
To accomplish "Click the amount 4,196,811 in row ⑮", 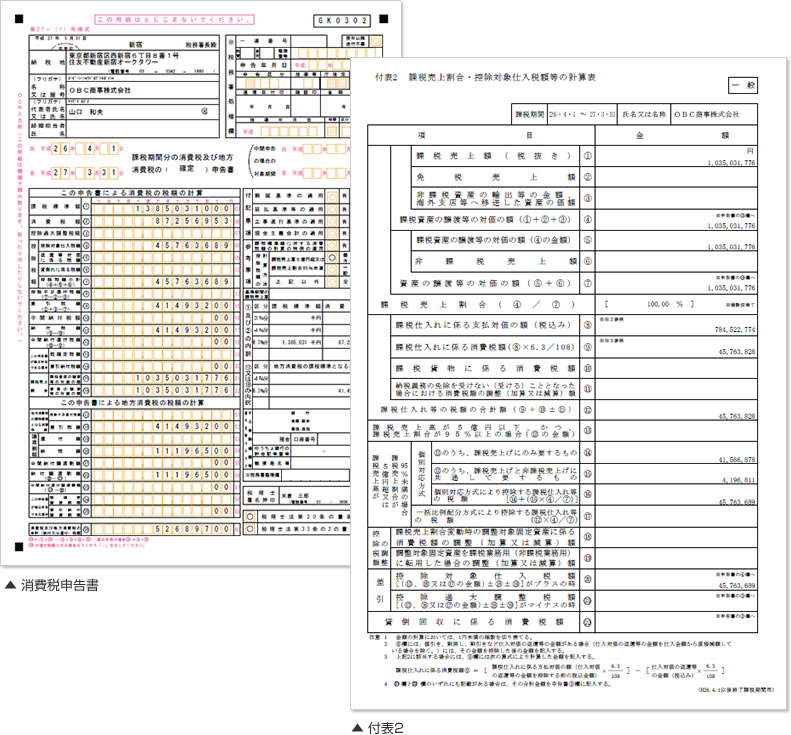I will click(738, 480).
